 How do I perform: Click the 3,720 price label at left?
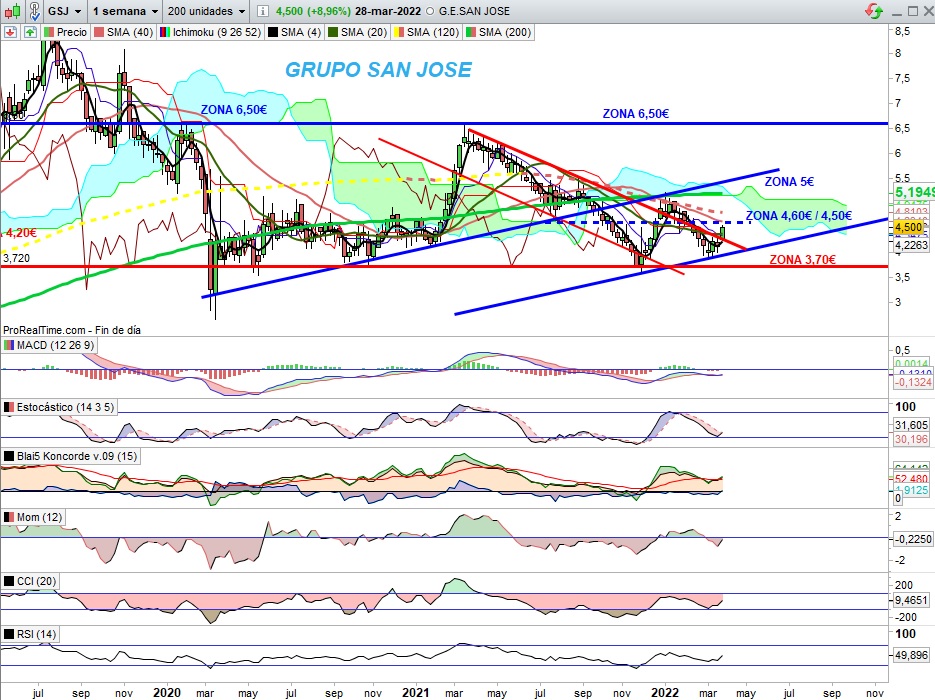(16, 258)
